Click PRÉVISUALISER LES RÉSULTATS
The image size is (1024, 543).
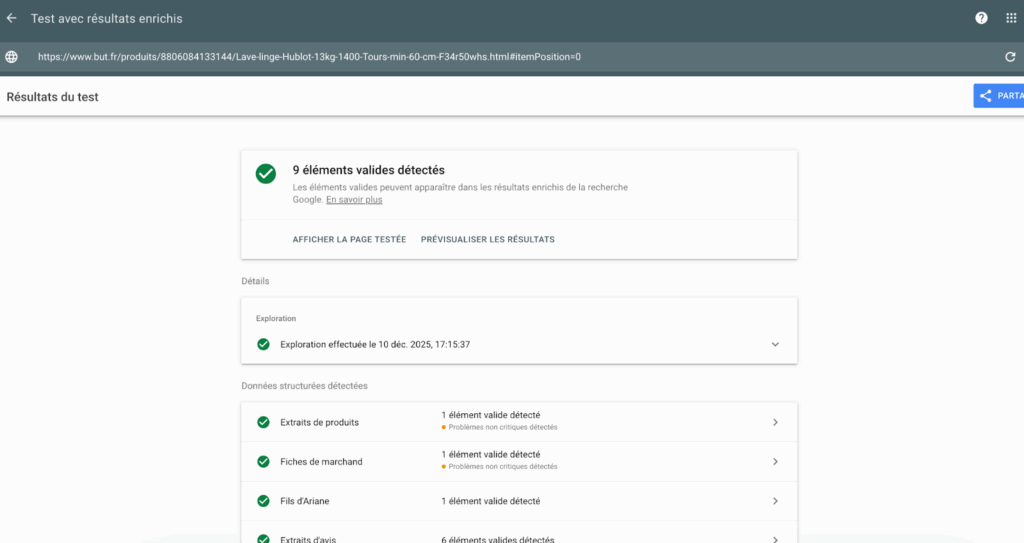(487, 240)
